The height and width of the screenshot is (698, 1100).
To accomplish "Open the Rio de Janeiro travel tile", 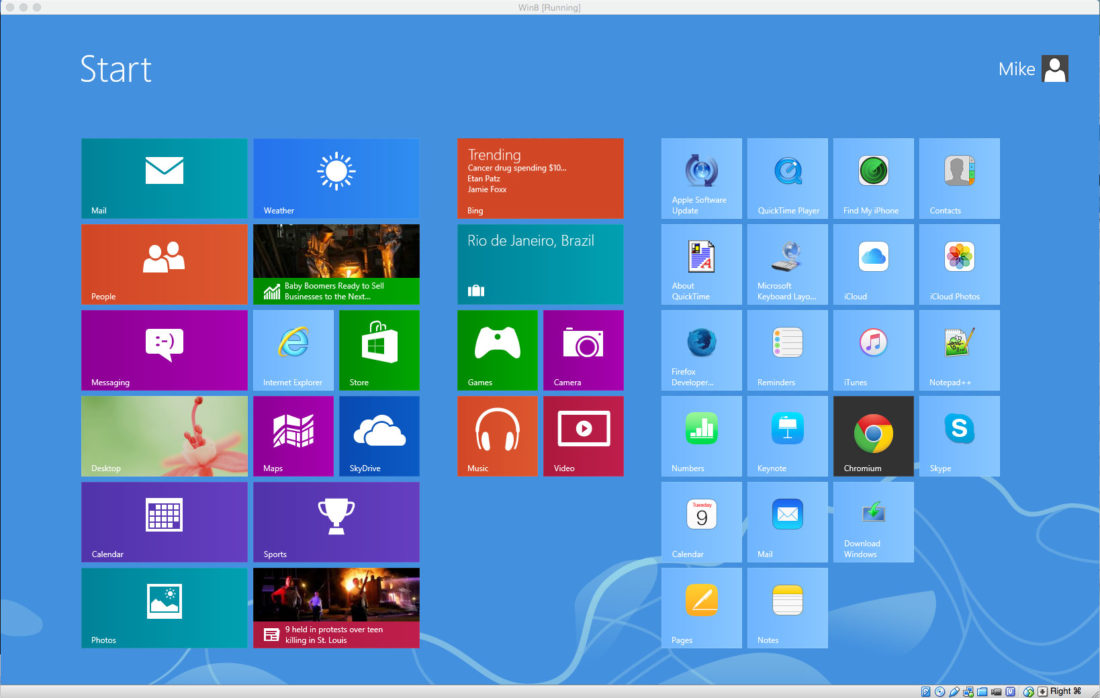I will click(x=540, y=264).
